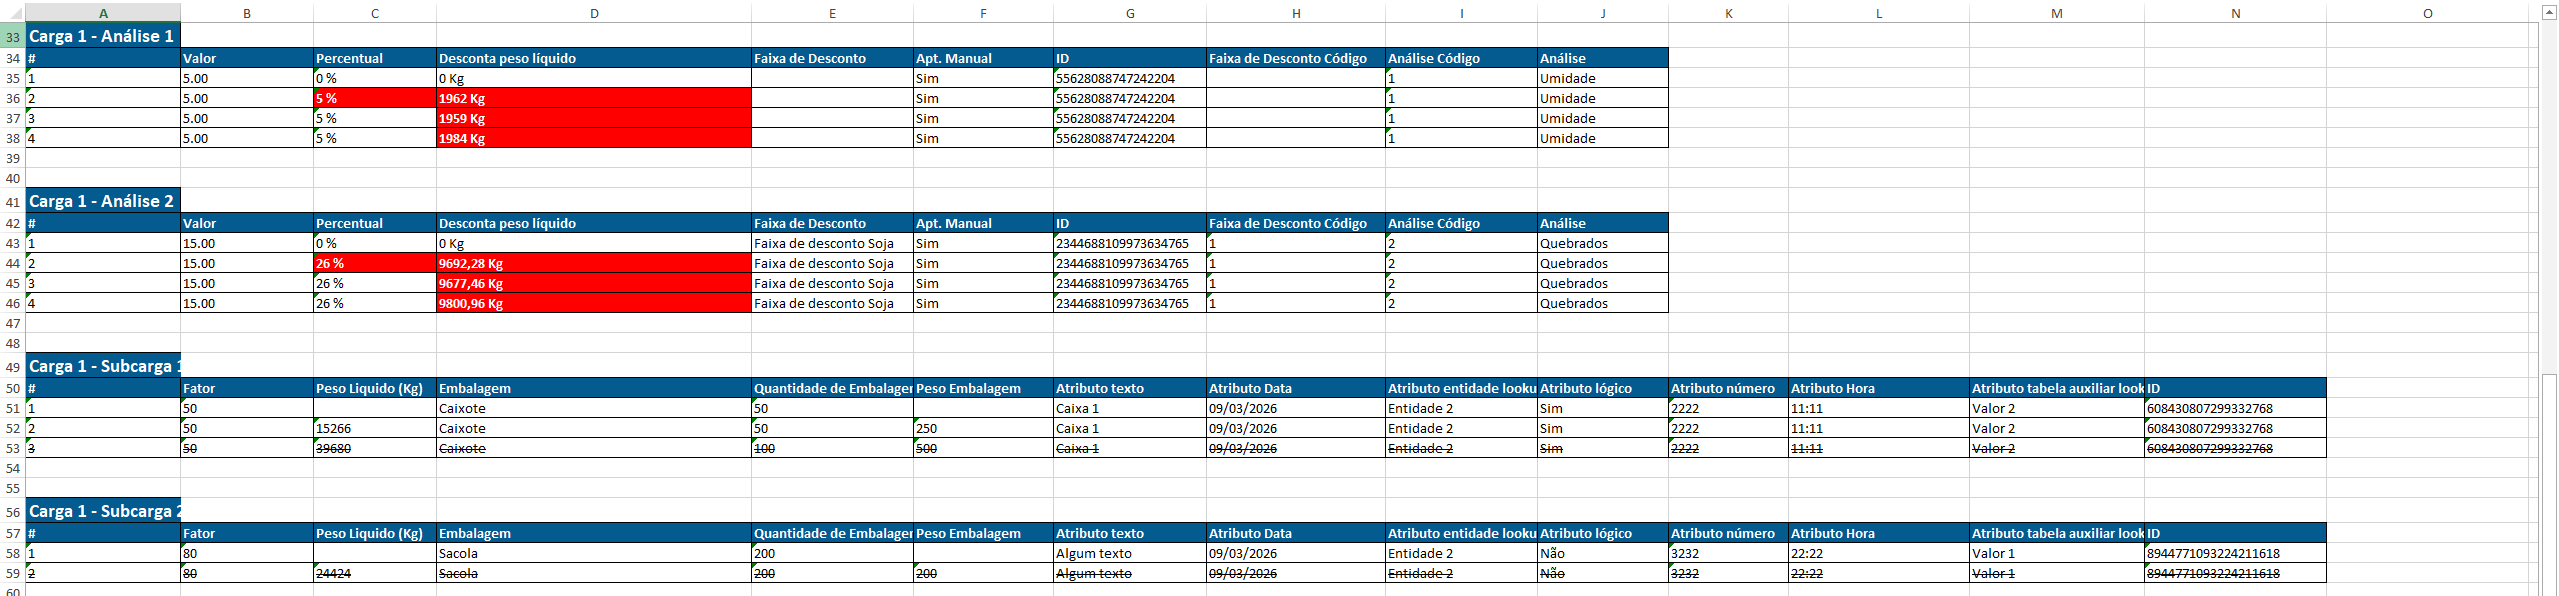Viewport: 2559px width, 596px height.
Task: Select the ID cell in row 44
Action: [x=1130, y=263]
